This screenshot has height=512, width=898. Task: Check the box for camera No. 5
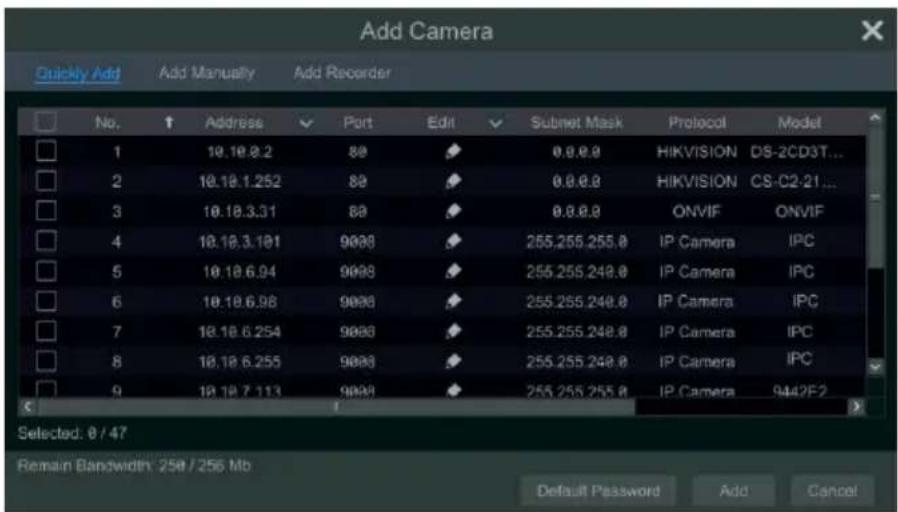coord(46,271)
